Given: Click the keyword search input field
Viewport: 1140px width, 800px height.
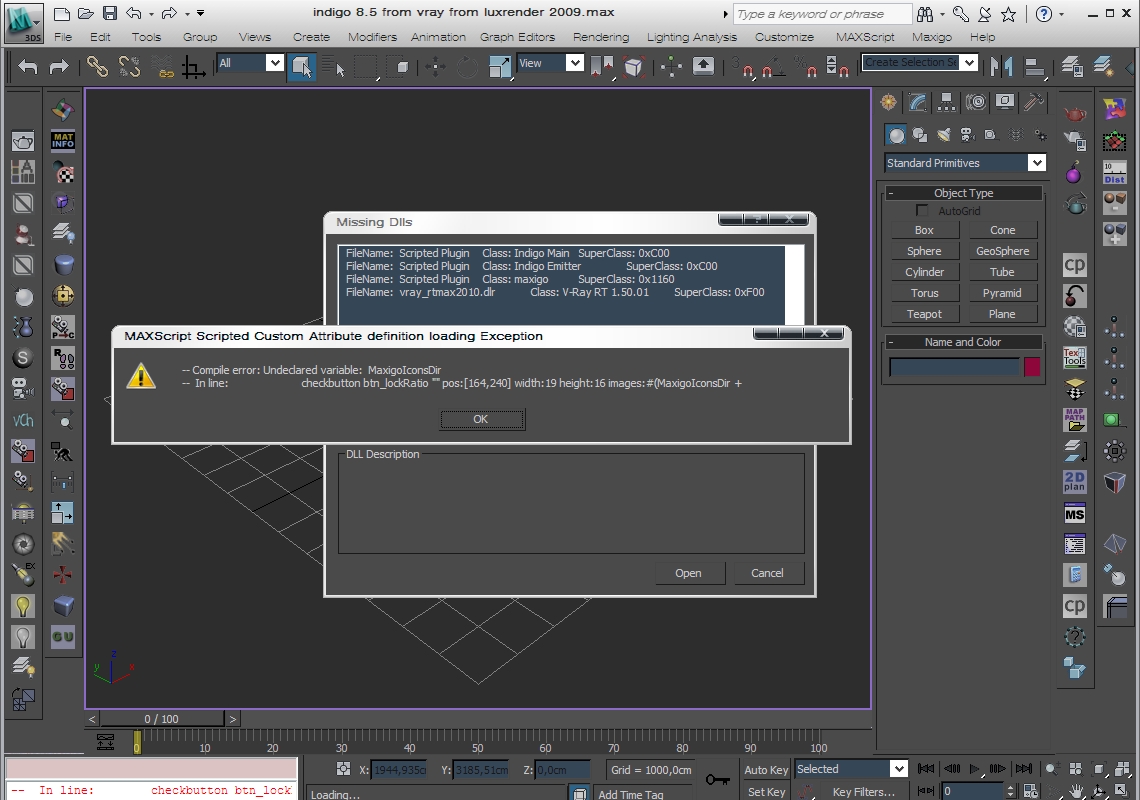Looking at the screenshot, I should pyautogui.click(x=822, y=14).
